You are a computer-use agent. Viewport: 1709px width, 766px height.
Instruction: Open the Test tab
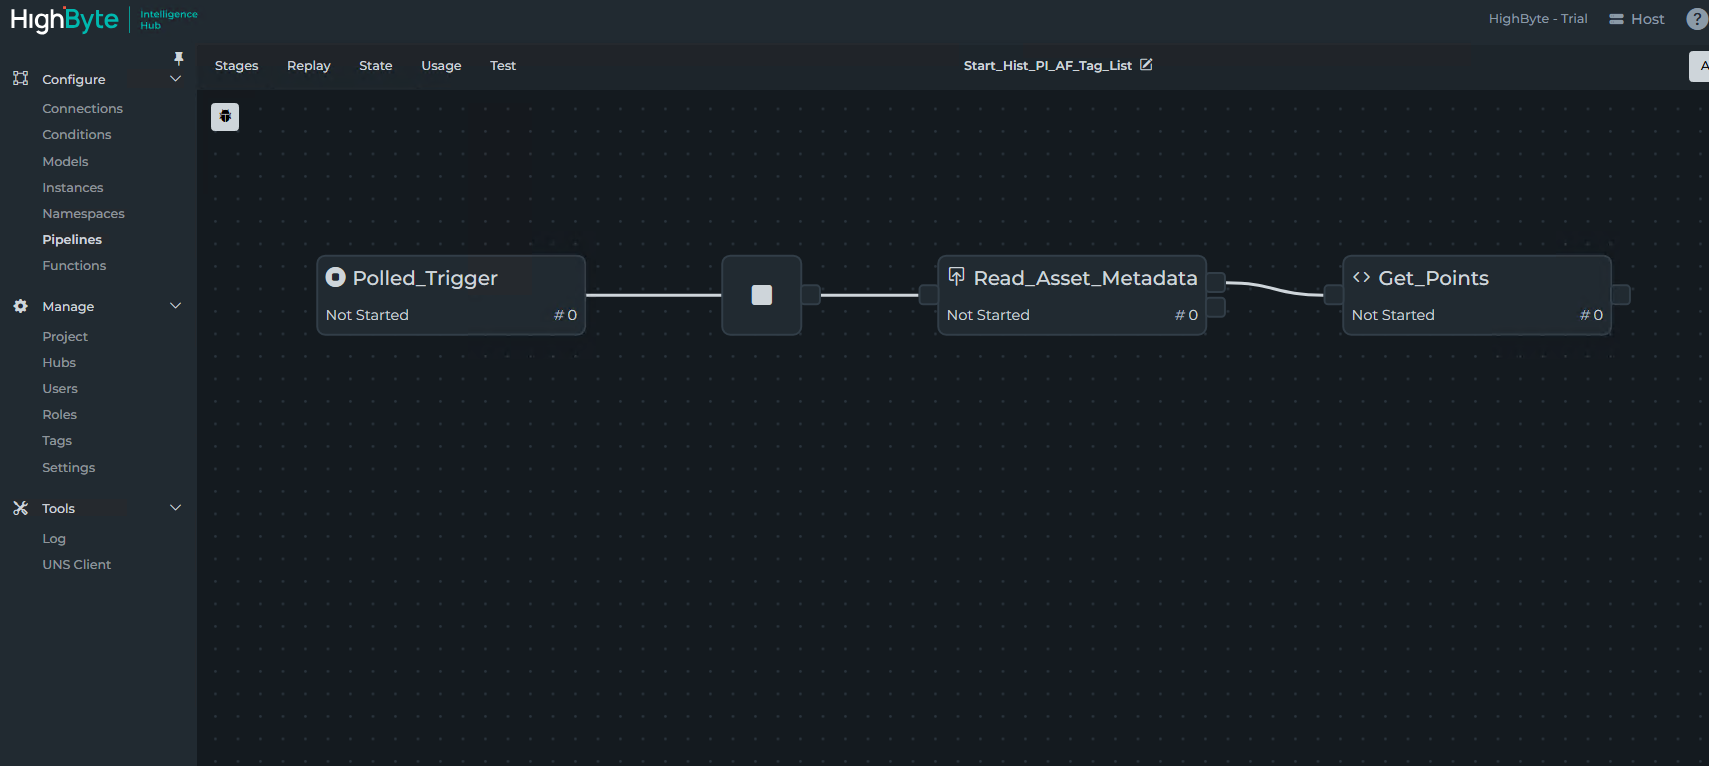coord(503,66)
